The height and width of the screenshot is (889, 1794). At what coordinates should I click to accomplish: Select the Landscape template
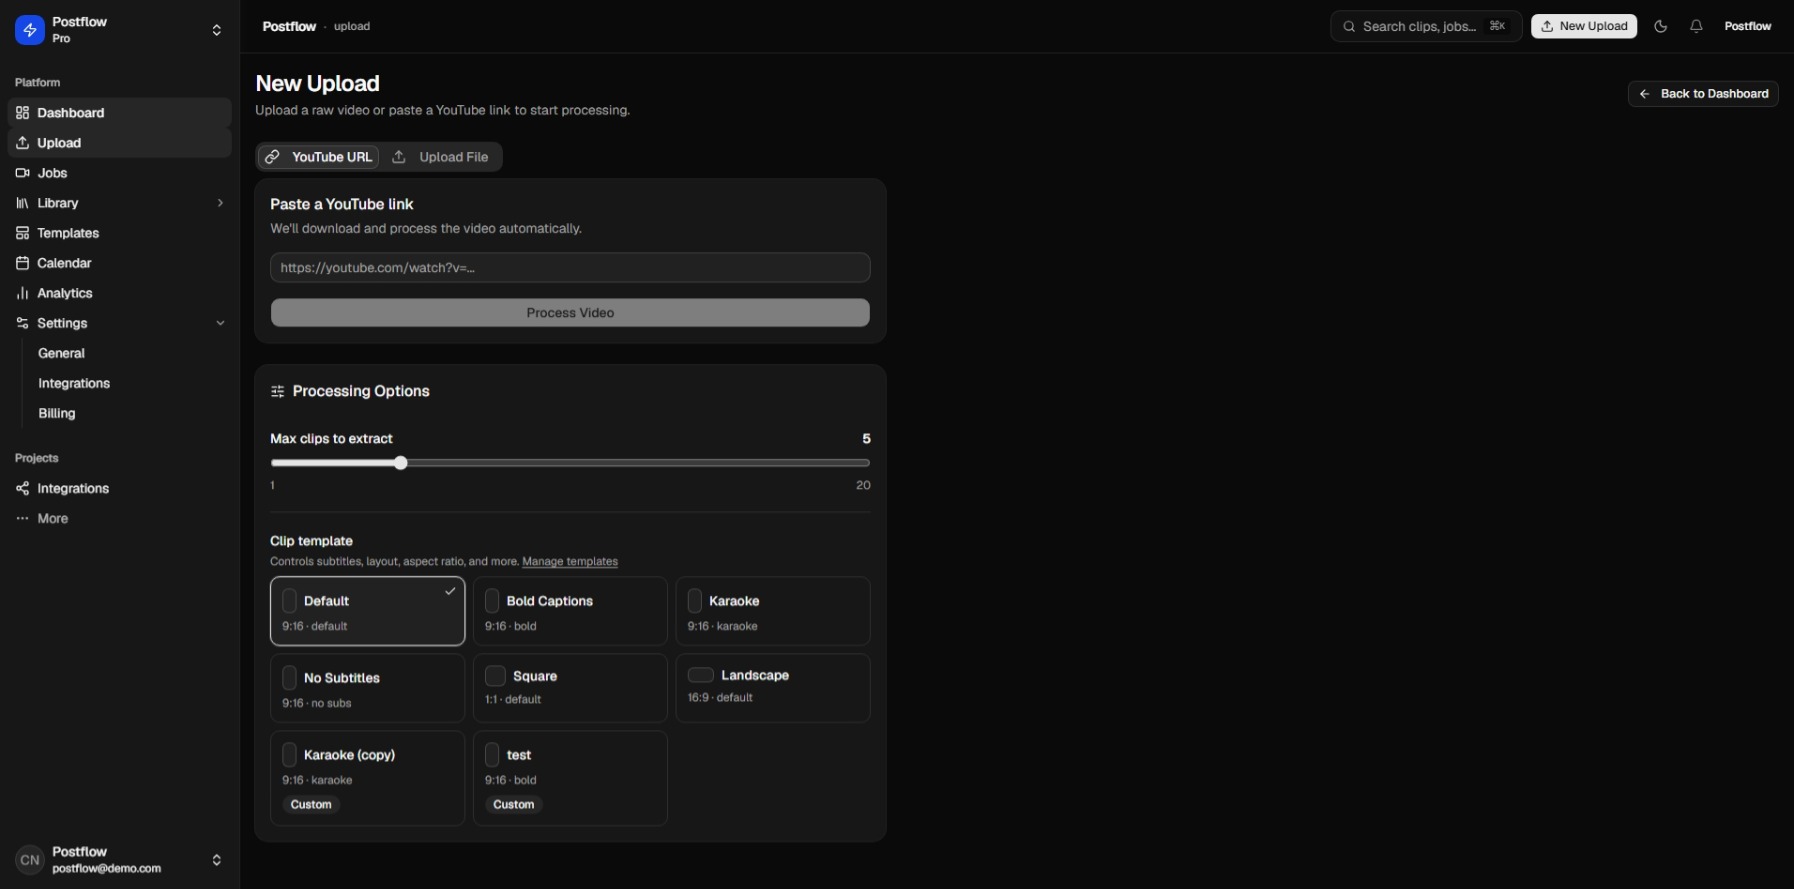(773, 688)
